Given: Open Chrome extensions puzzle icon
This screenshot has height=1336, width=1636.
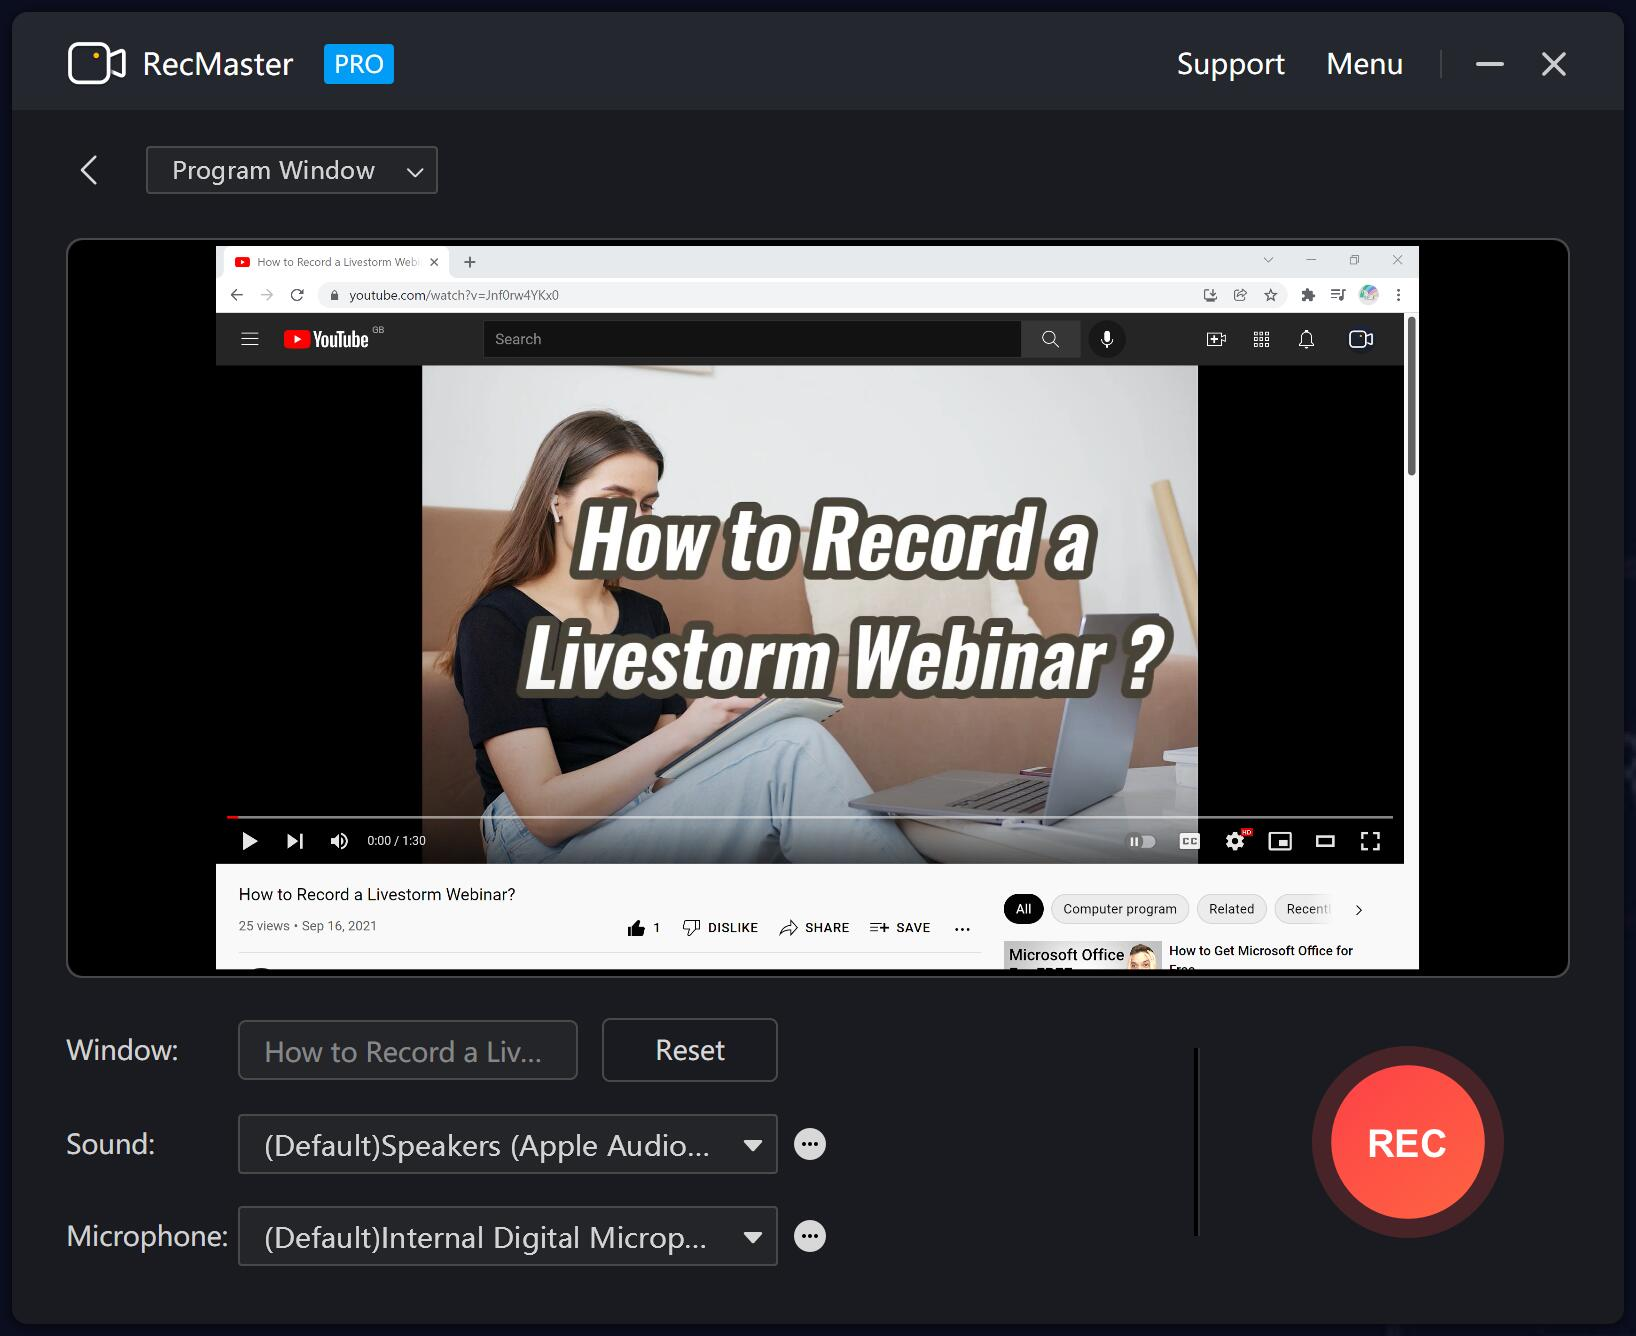Looking at the screenshot, I should tap(1308, 295).
